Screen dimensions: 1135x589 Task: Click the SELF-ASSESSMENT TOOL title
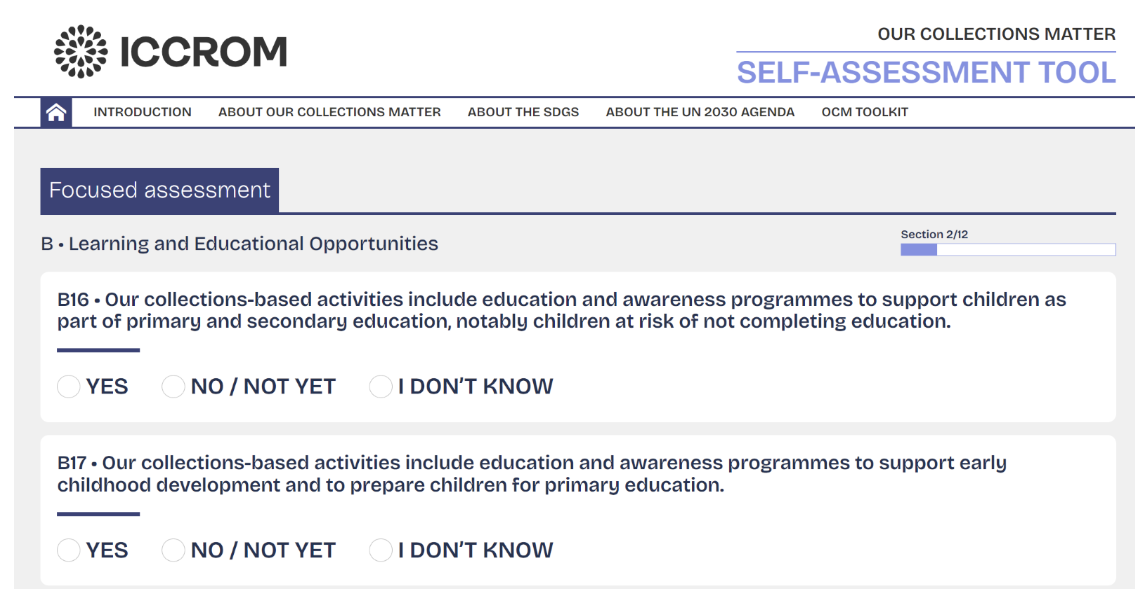click(926, 71)
